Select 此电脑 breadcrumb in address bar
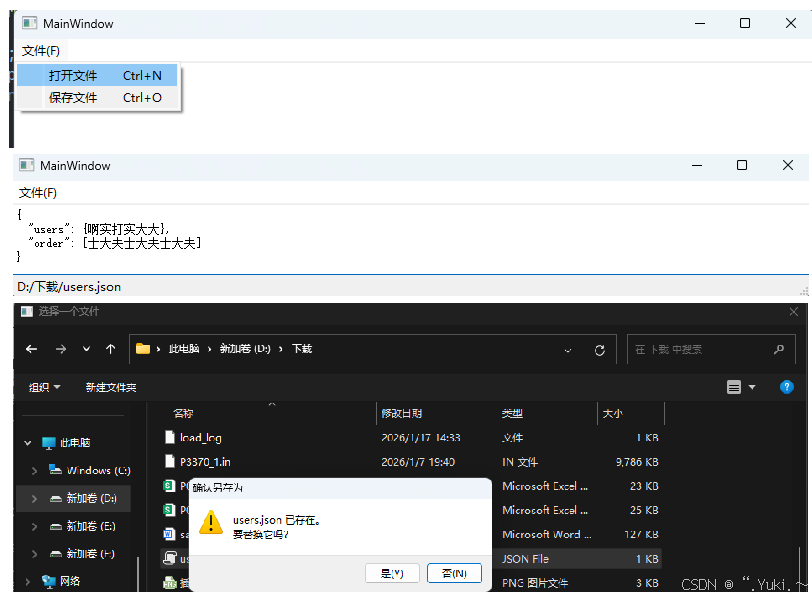Image resolution: width=812 pixels, height=601 pixels. coord(184,349)
